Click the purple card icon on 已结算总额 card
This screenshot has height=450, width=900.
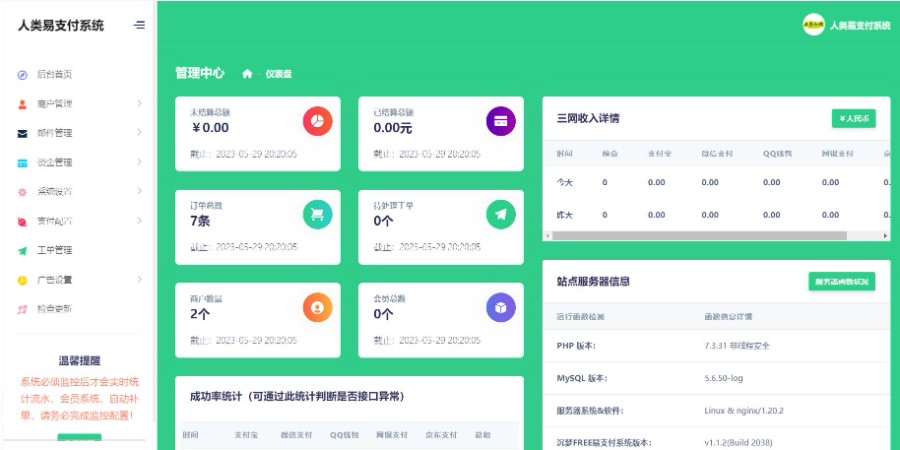pos(501,121)
